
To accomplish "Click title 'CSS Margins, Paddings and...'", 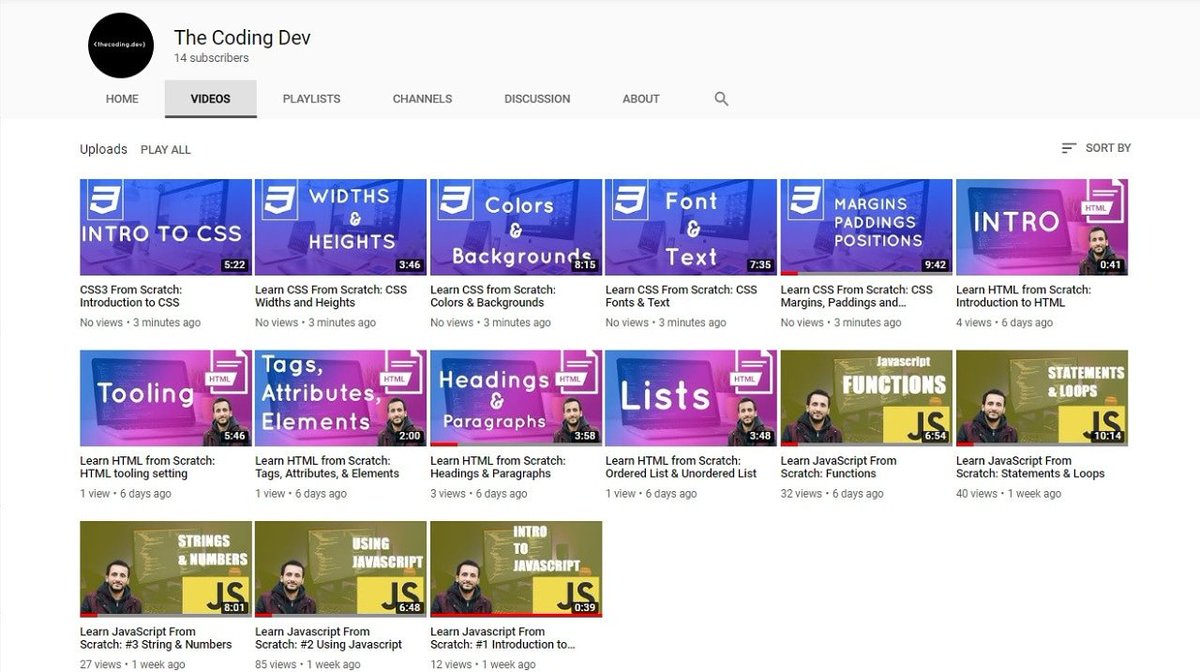I will [x=856, y=296].
